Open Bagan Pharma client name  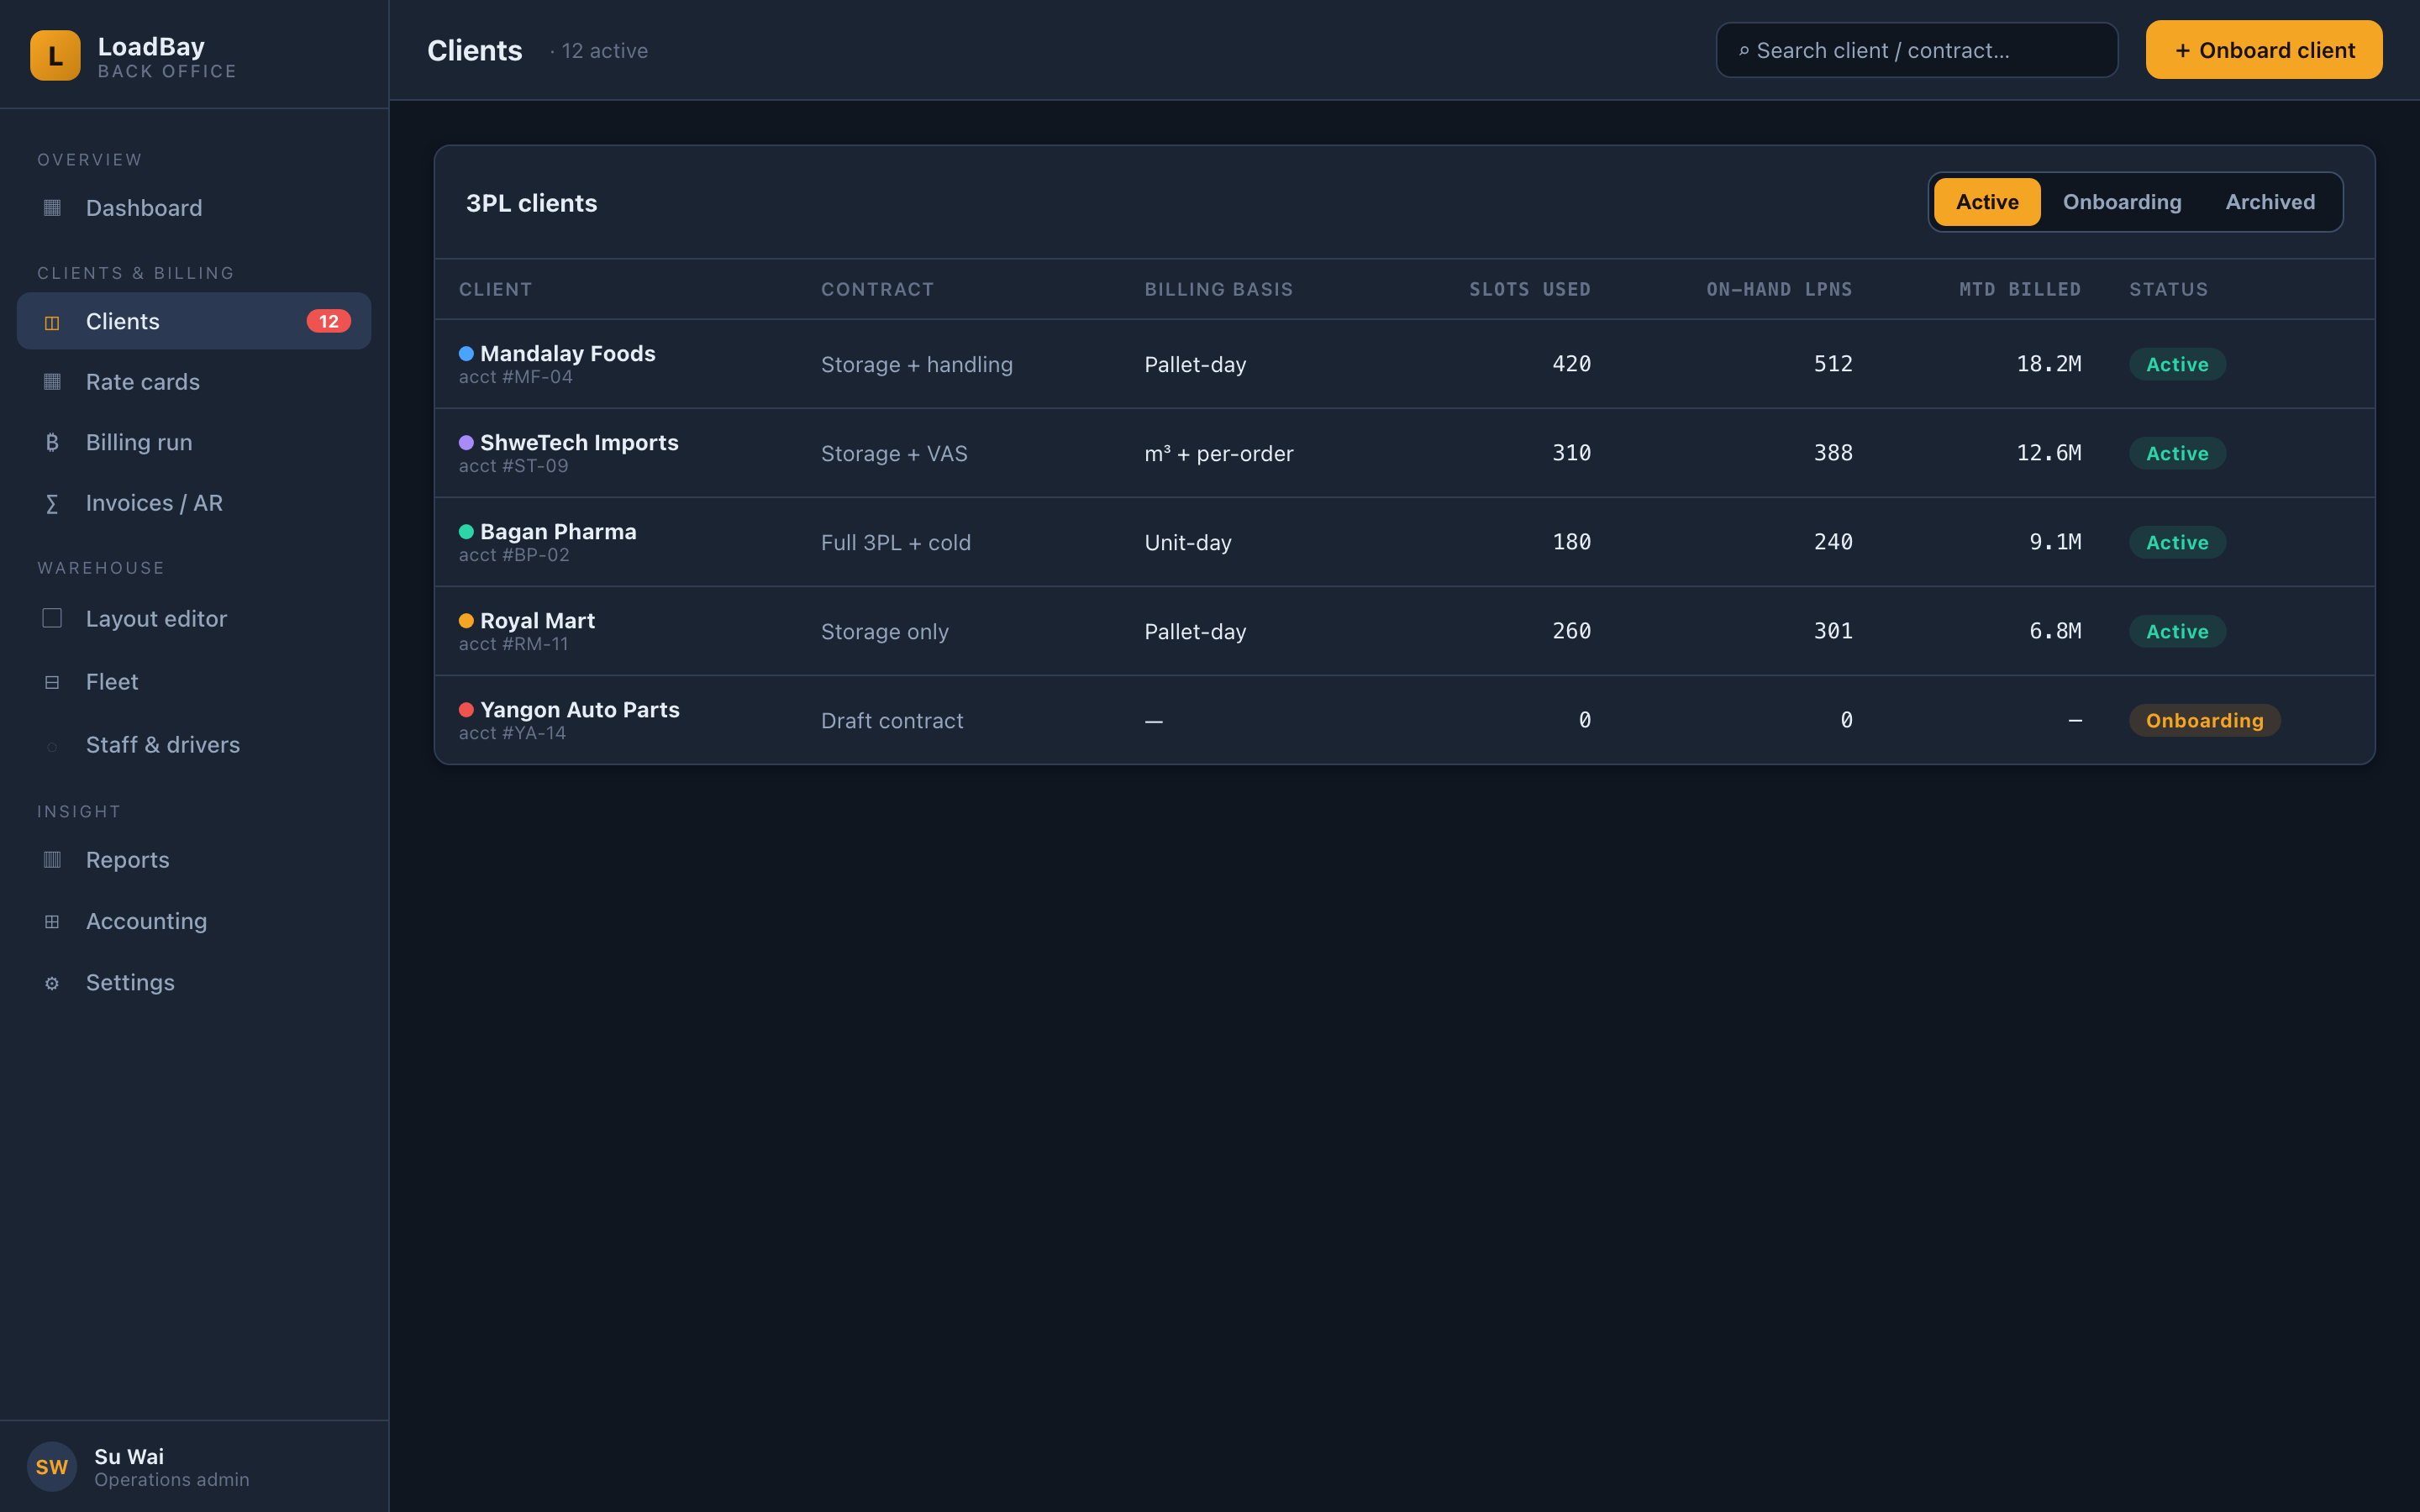click(558, 531)
